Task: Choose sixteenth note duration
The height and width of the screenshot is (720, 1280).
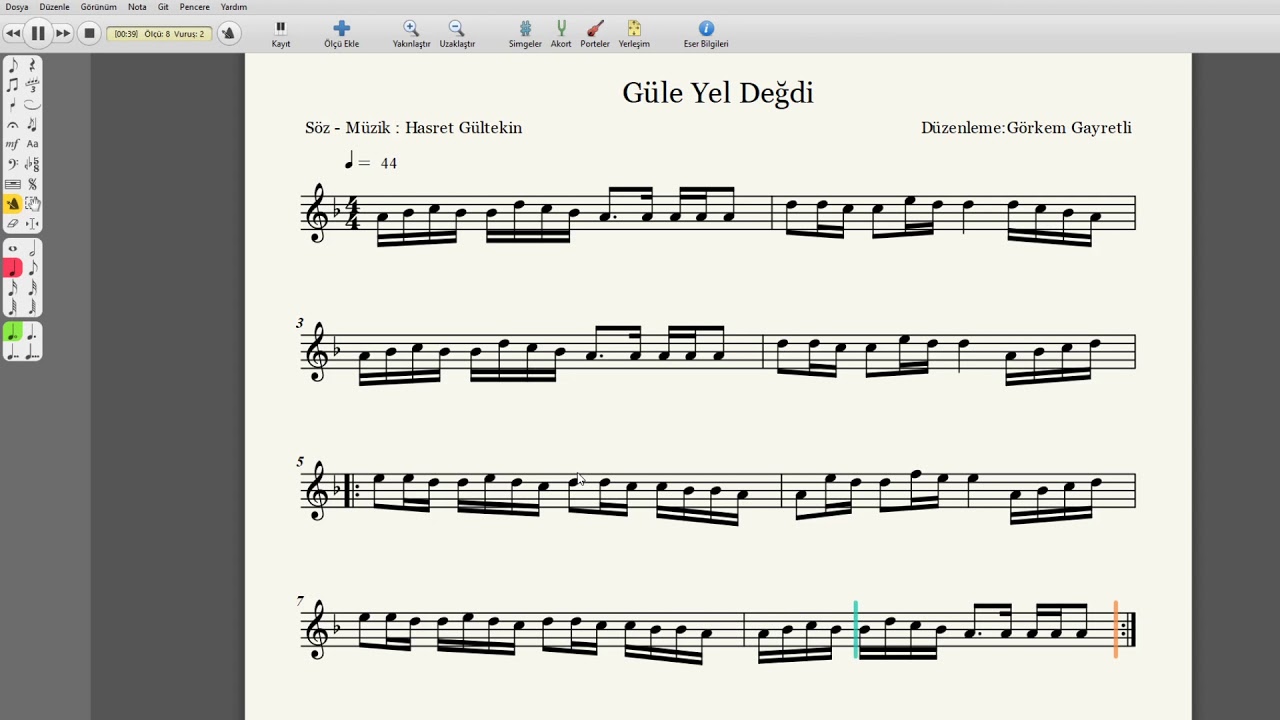Action: point(13,288)
